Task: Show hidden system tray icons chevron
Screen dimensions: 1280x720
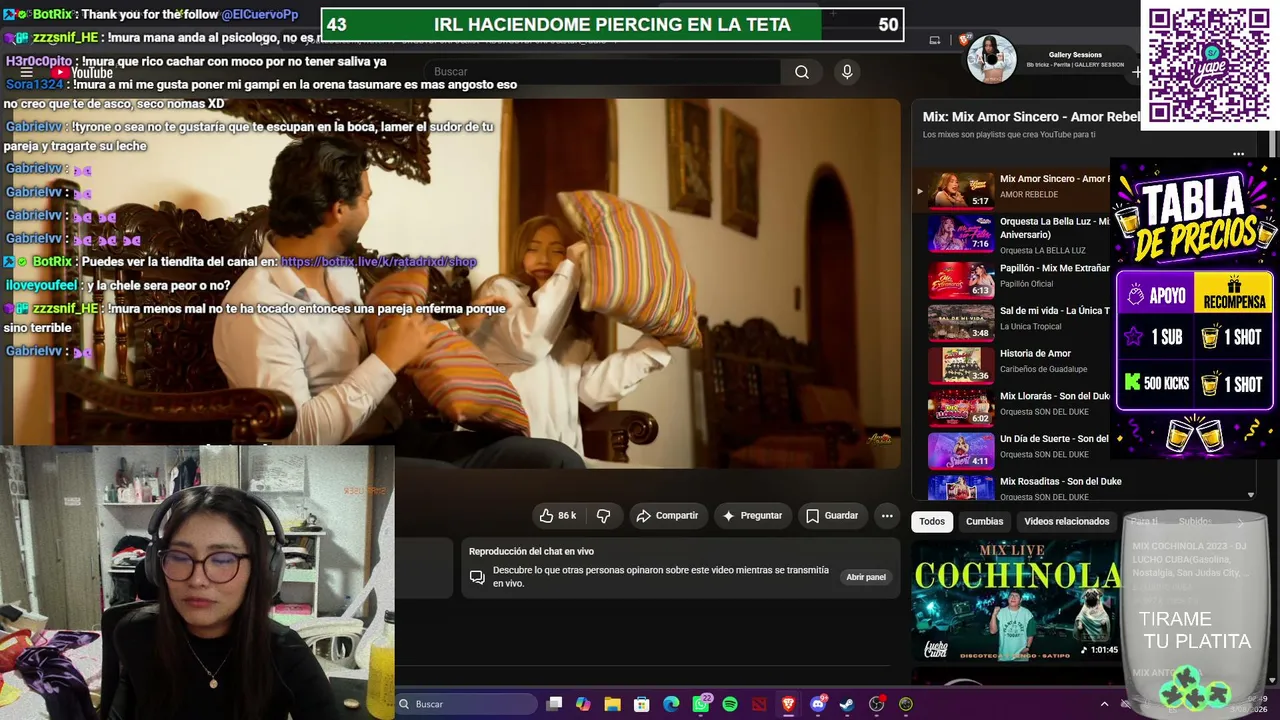Action: [1104, 704]
